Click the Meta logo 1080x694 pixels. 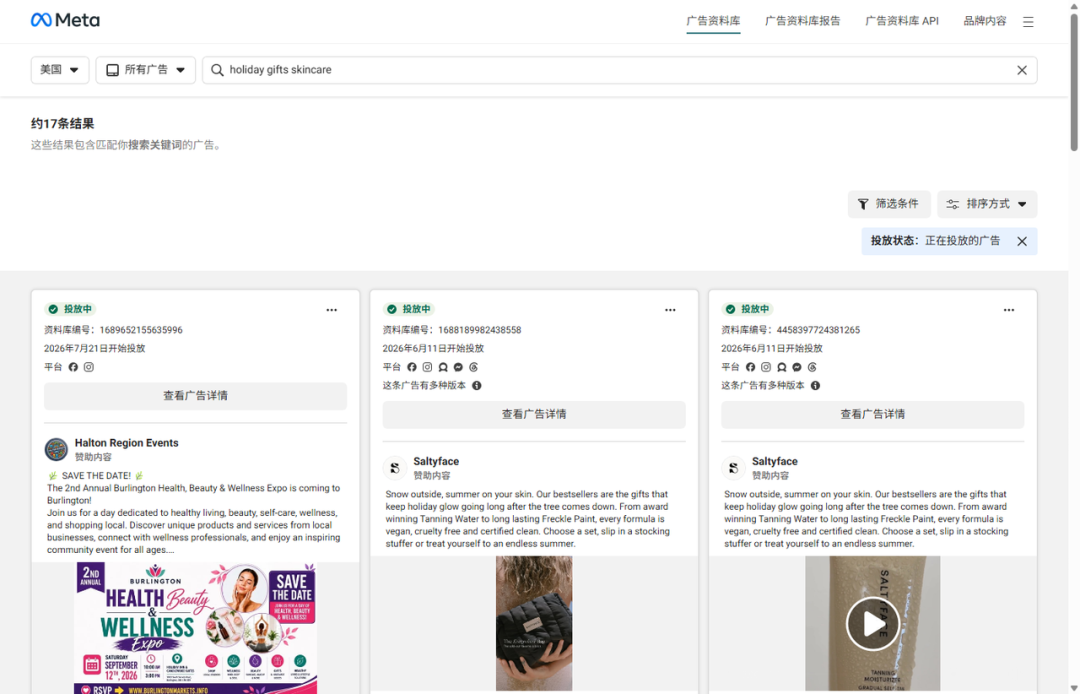(x=65, y=20)
